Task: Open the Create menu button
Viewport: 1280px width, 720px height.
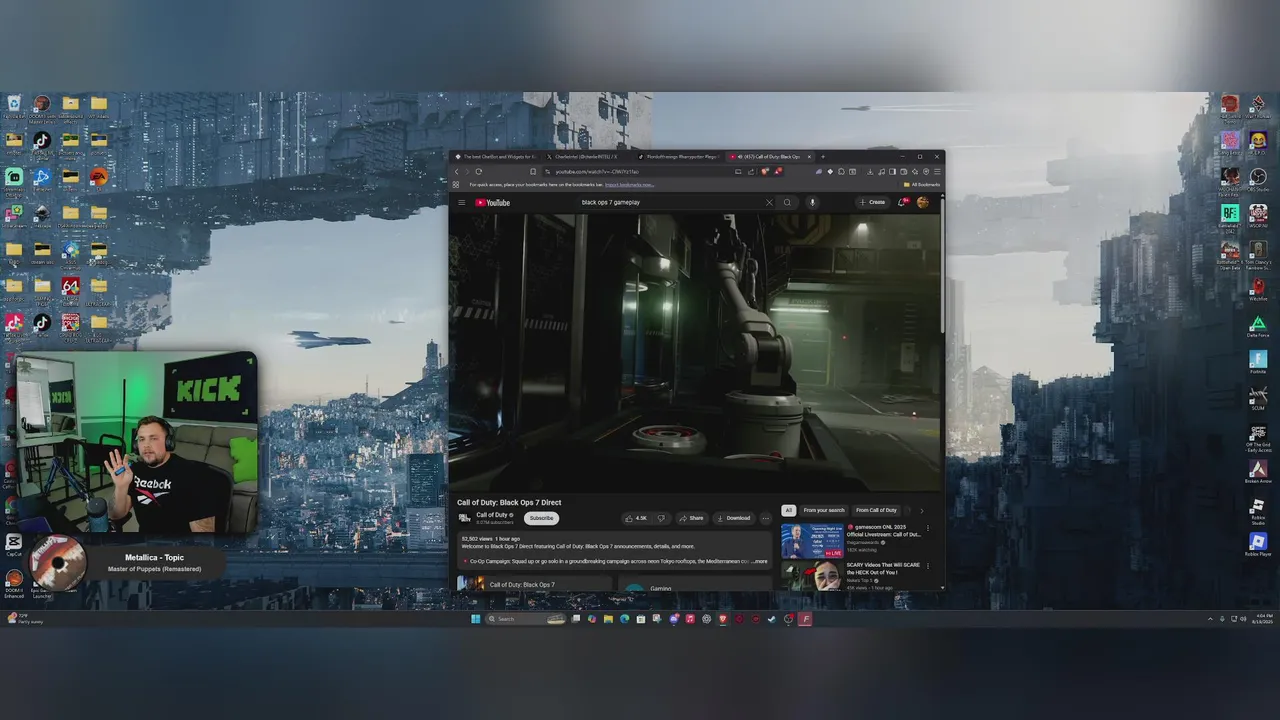Action: (x=872, y=202)
